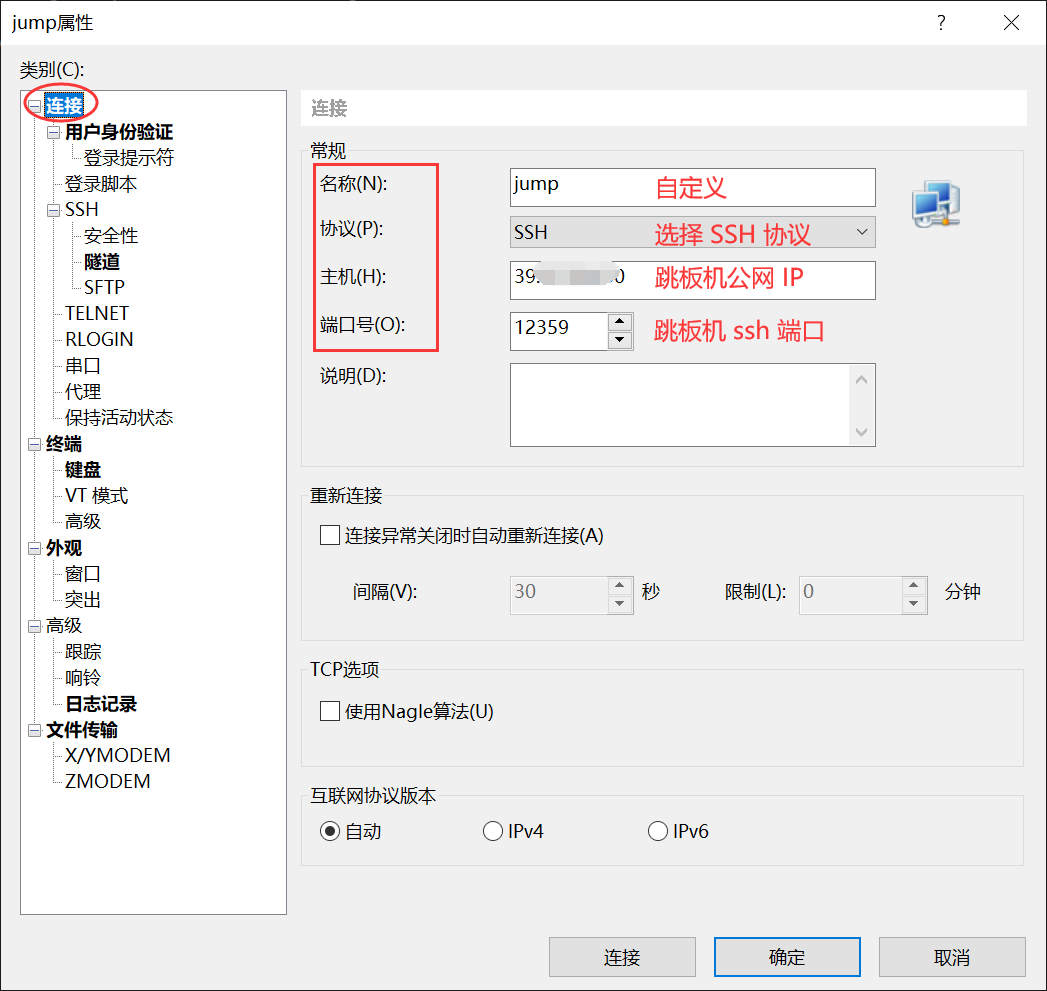Select 外观 in the category tree
The width and height of the screenshot is (1047, 991).
click(x=64, y=548)
